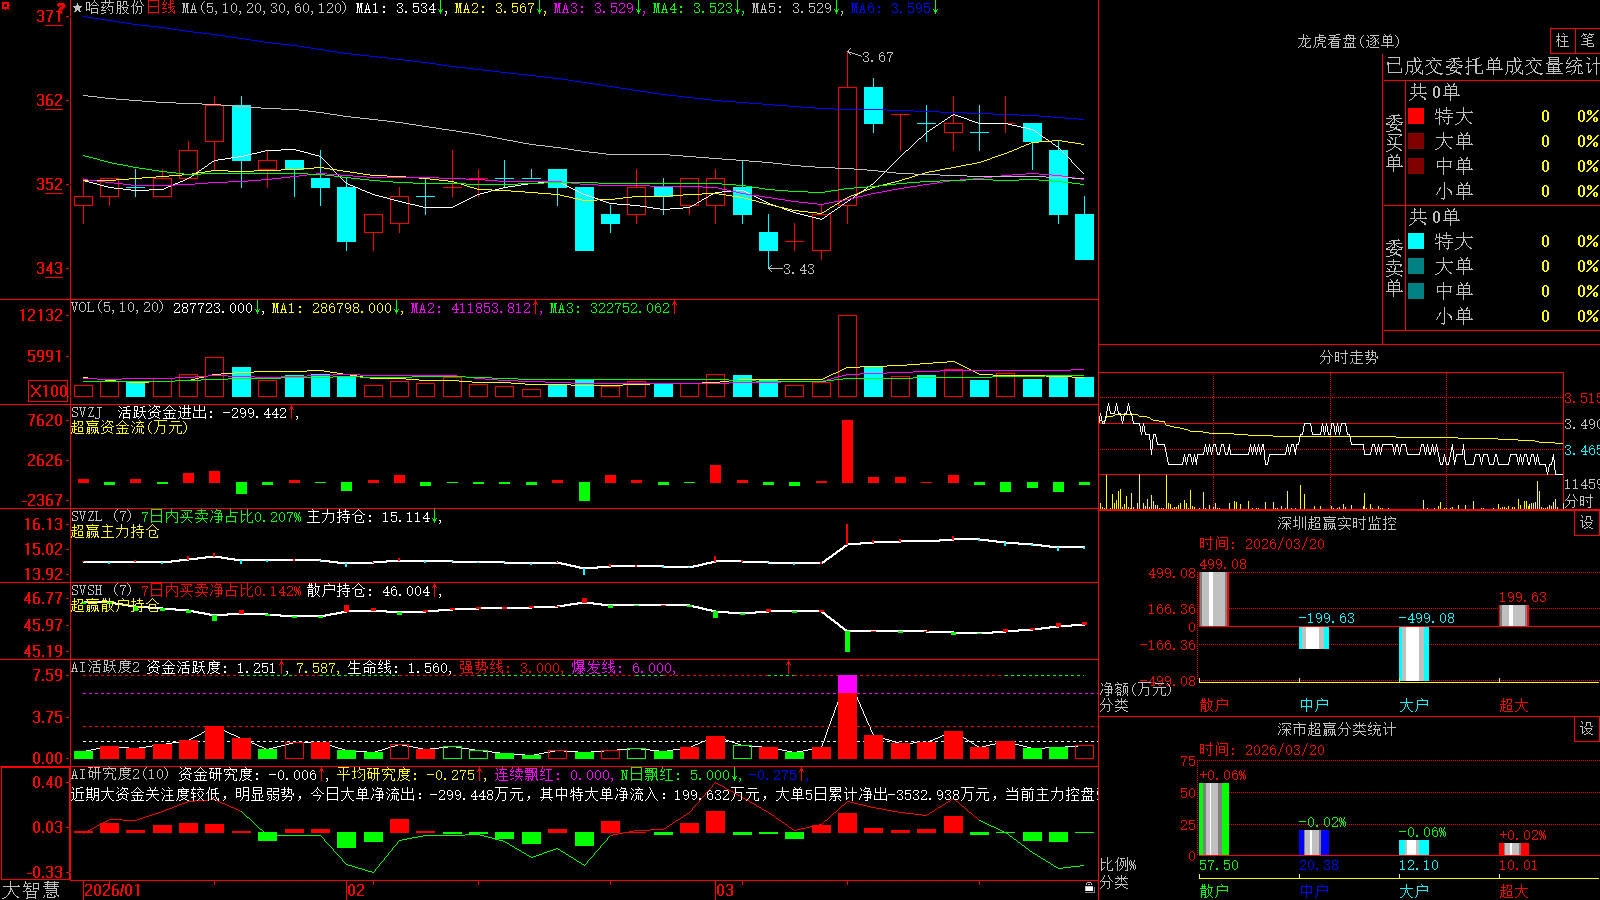This screenshot has width=1600, height=900.
Task: Click the 哈药股份 stock name
Action: pyautogui.click(x=115, y=8)
